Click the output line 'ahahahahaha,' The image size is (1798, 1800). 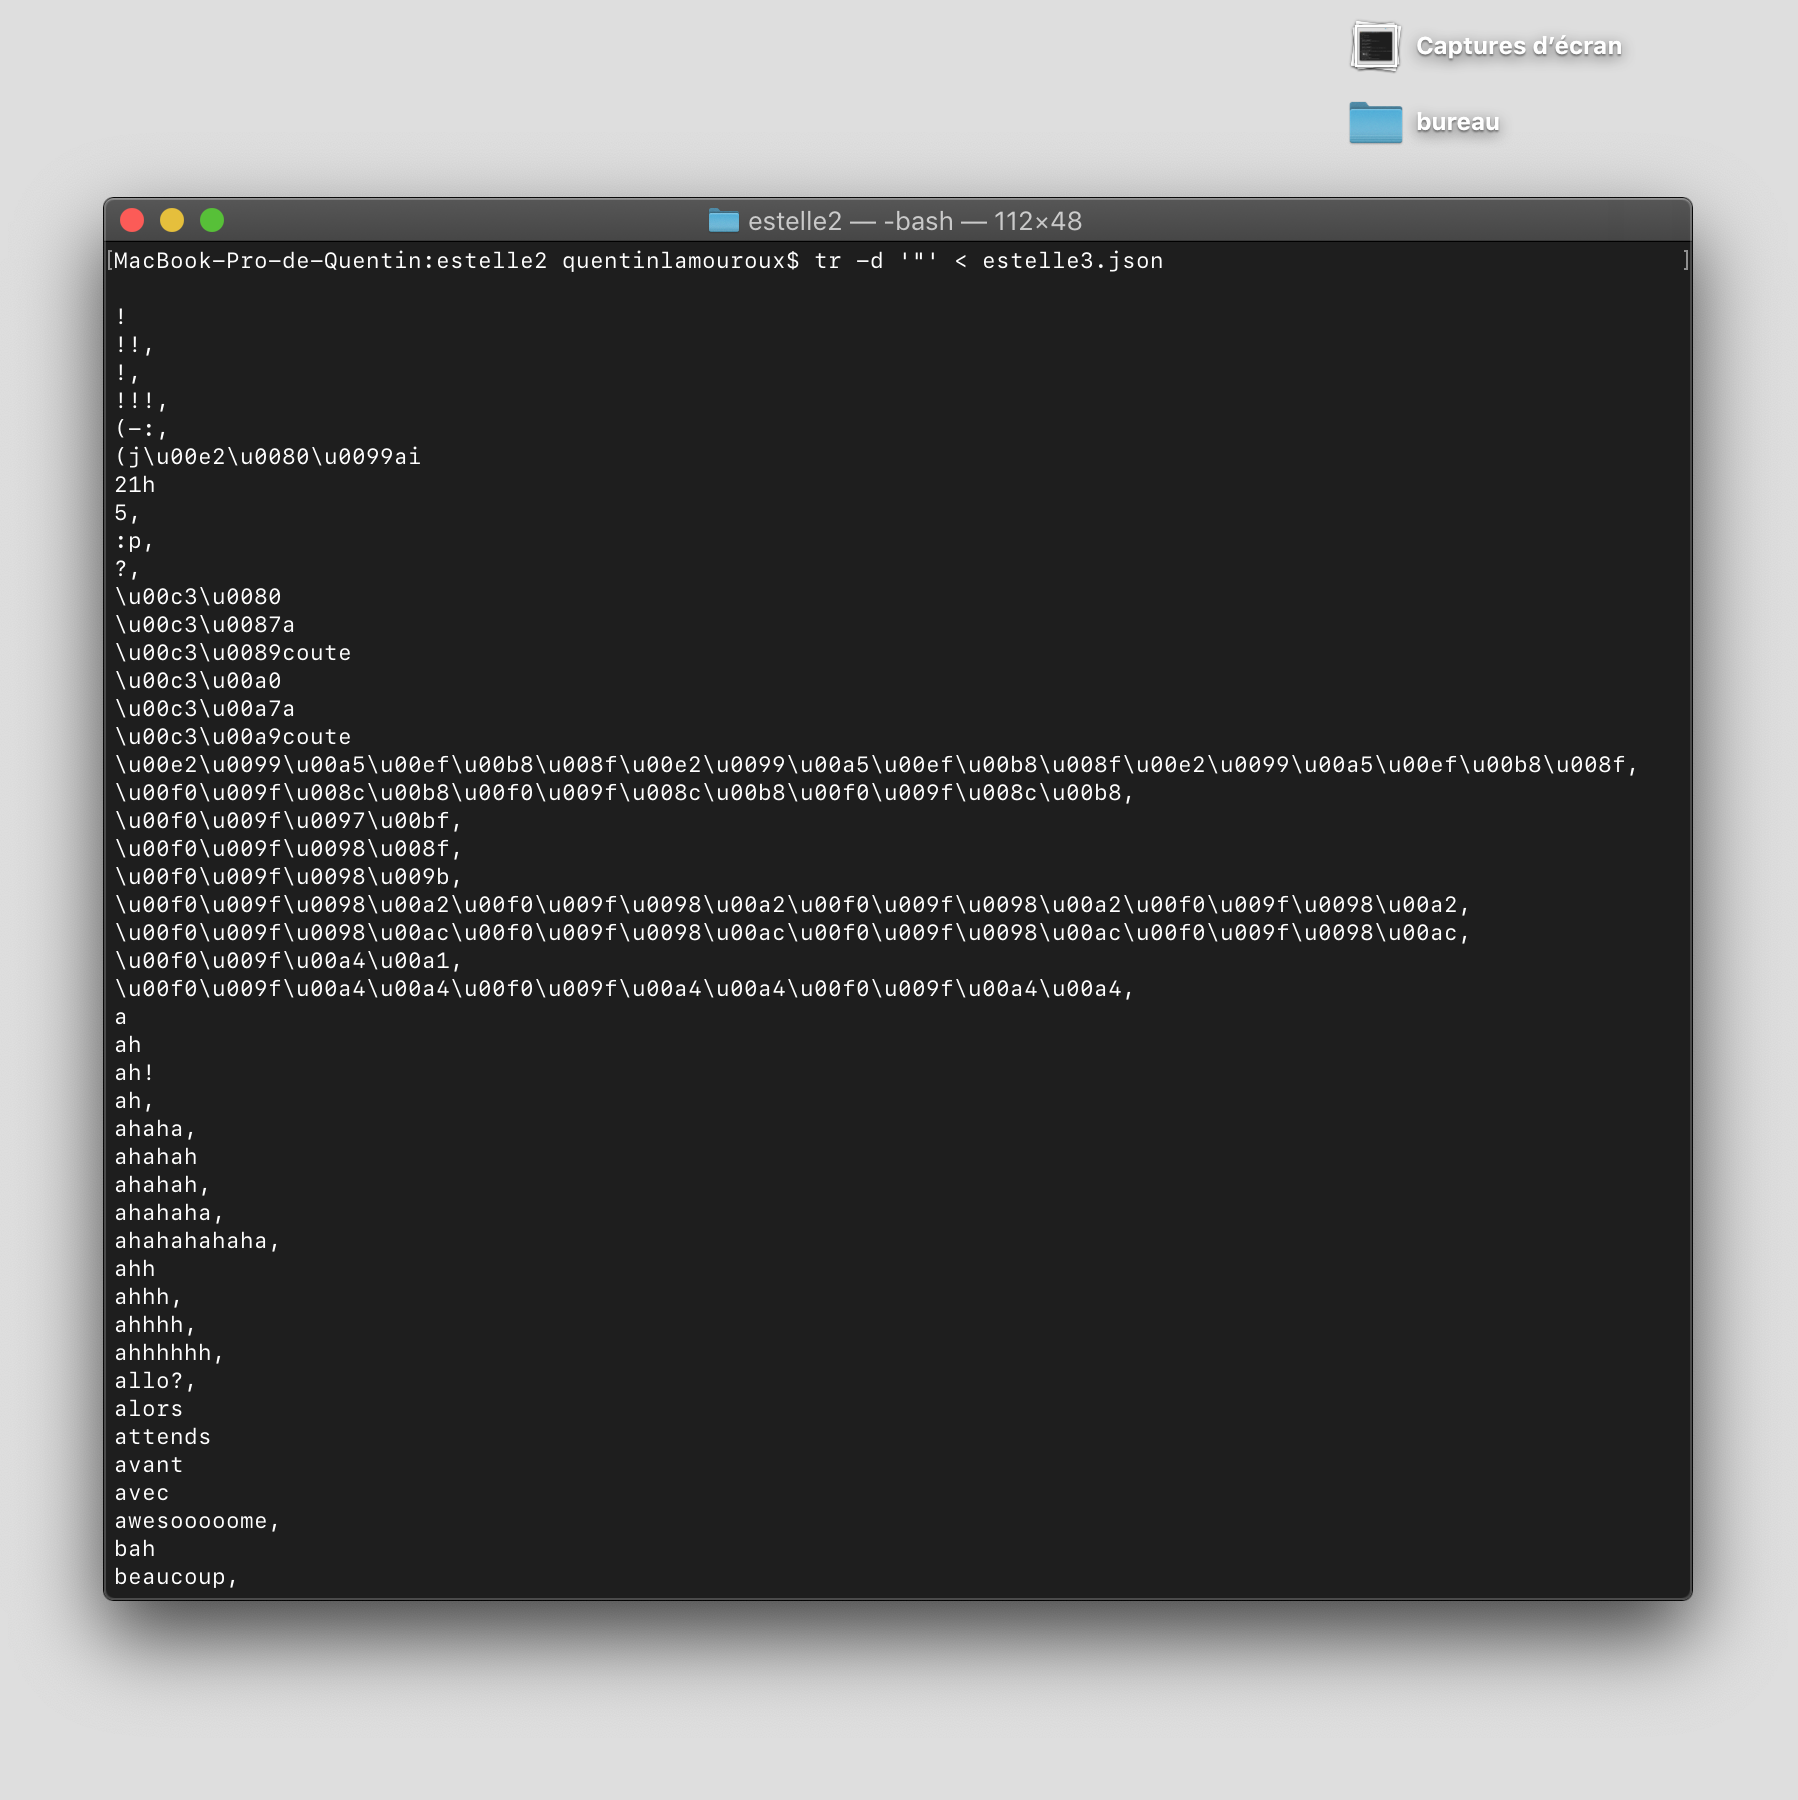click(197, 1241)
